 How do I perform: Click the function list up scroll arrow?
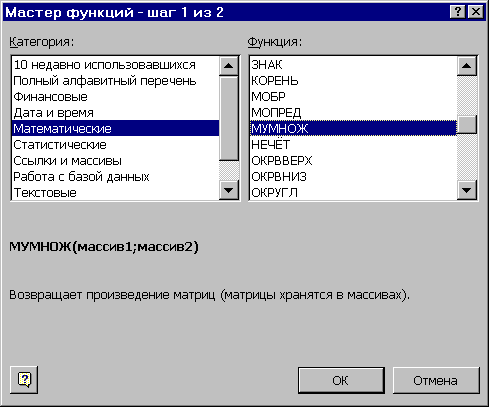467,66
